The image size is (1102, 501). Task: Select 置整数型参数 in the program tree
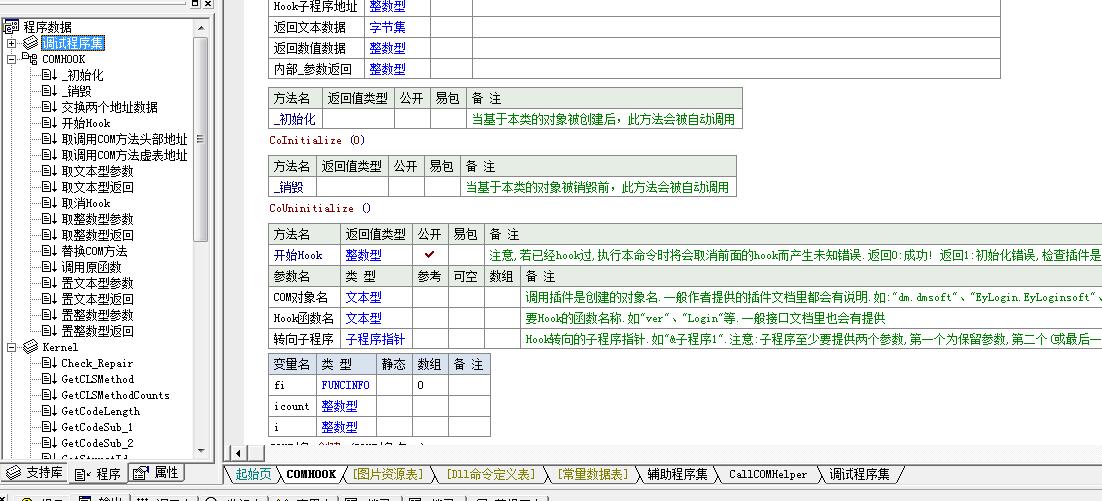point(97,315)
